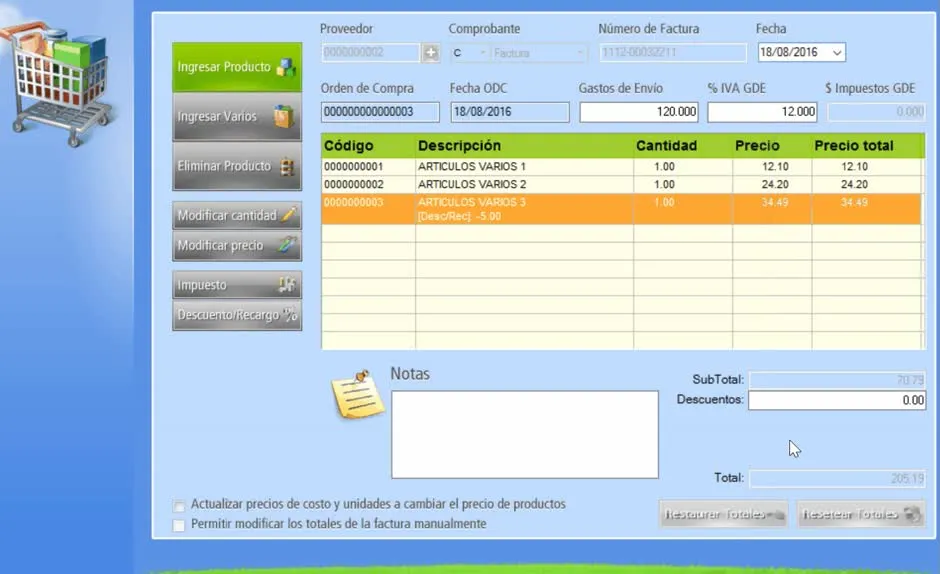Click the Ingresar Varios button
The image size is (940, 574).
(x=237, y=116)
